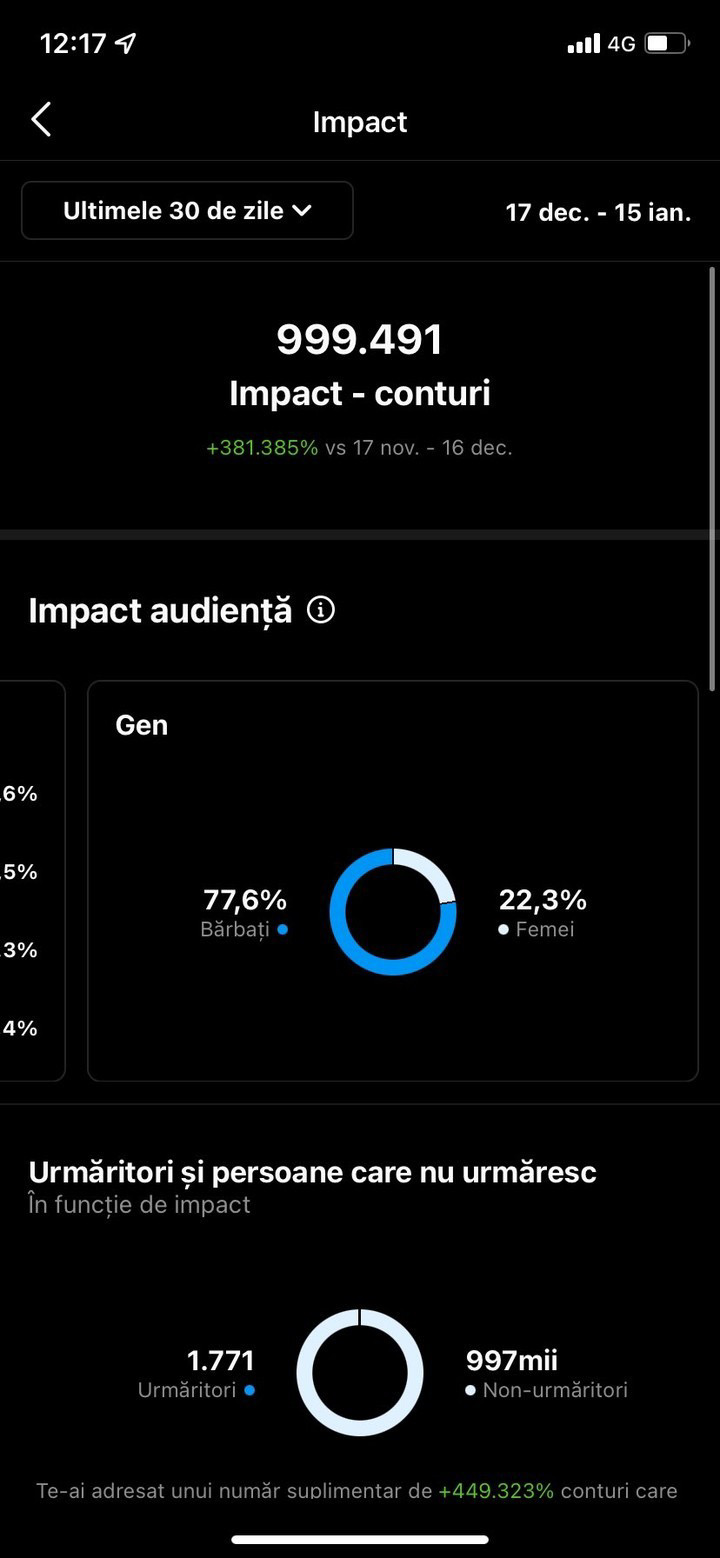The width and height of the screenshot is (720, 1558).
Task: Tap the back arrow to leave Impact screen
Action: click(42, 119)
